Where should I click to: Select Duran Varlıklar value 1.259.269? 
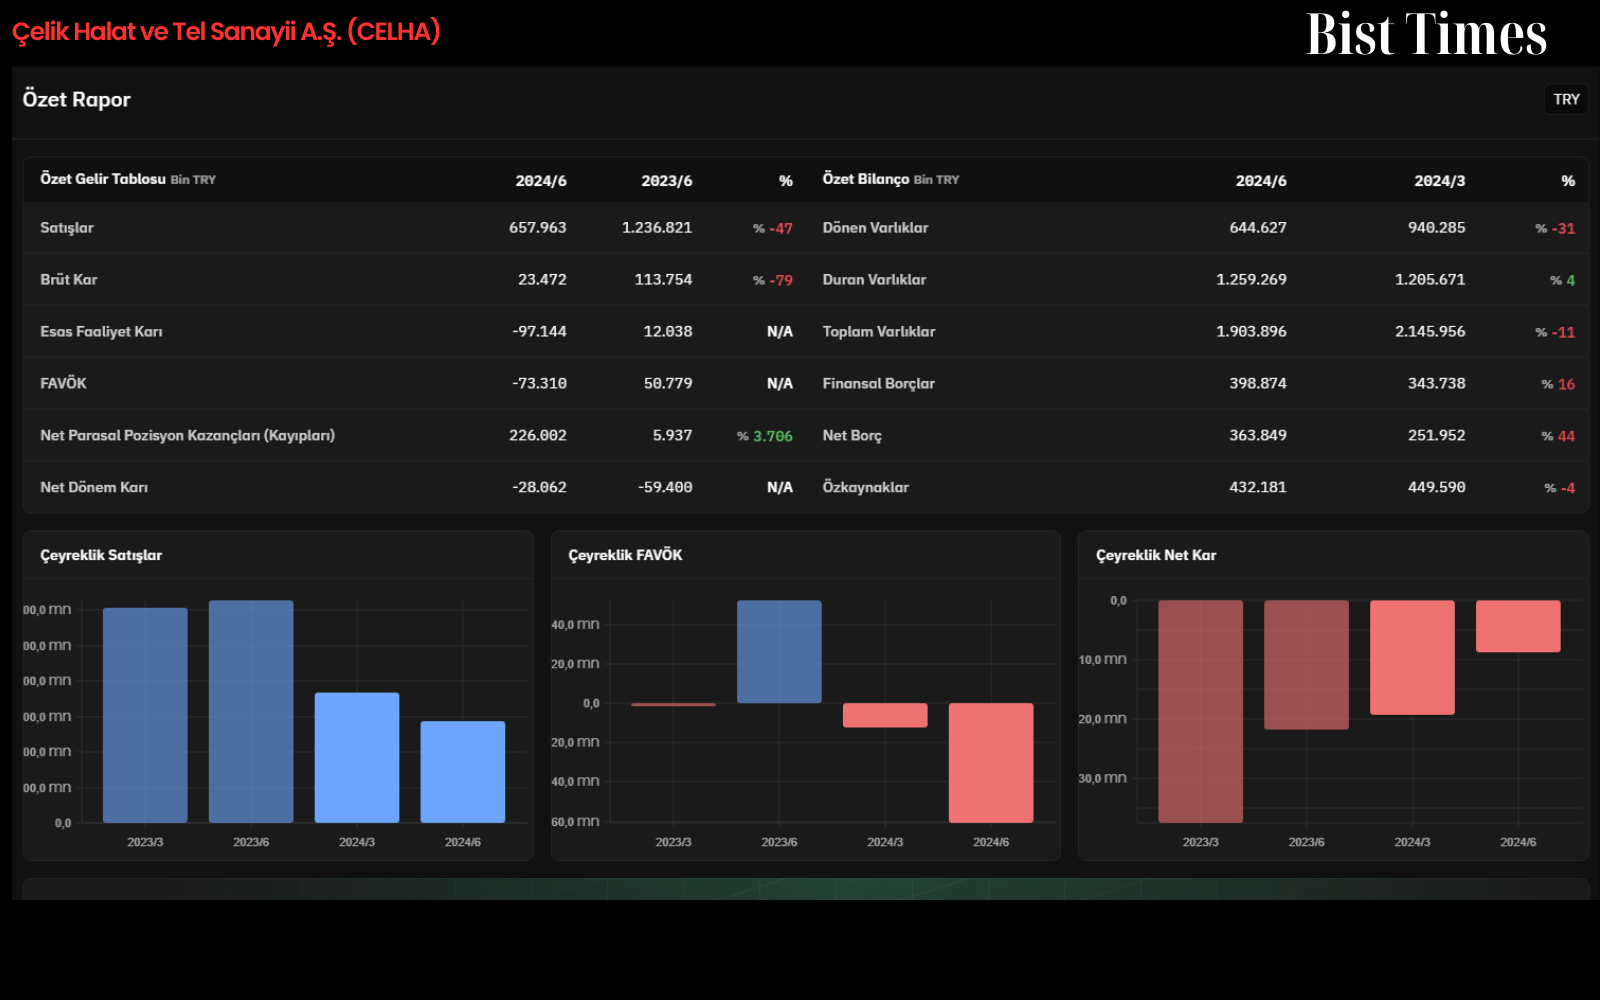(1251, 280)
